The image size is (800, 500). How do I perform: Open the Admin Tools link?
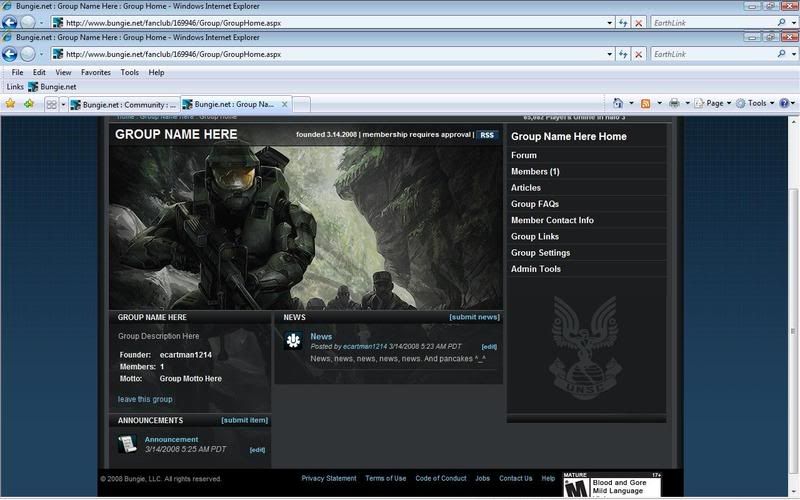(536, 269)
